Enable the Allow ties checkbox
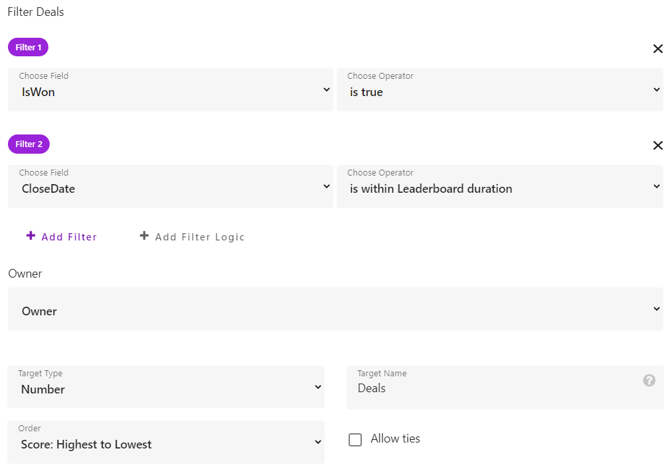The height and width of the screenshot is (469, 670). pos(355,440)
